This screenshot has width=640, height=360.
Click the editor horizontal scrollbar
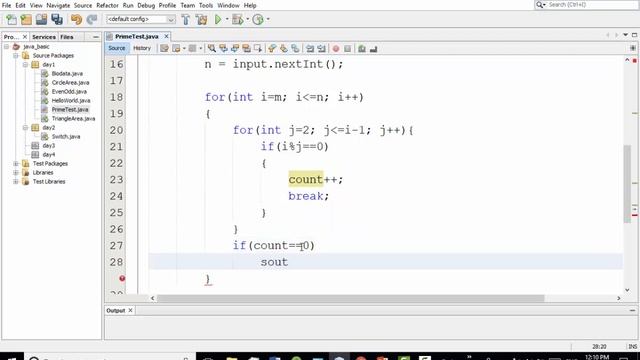[x=351, y=298]
